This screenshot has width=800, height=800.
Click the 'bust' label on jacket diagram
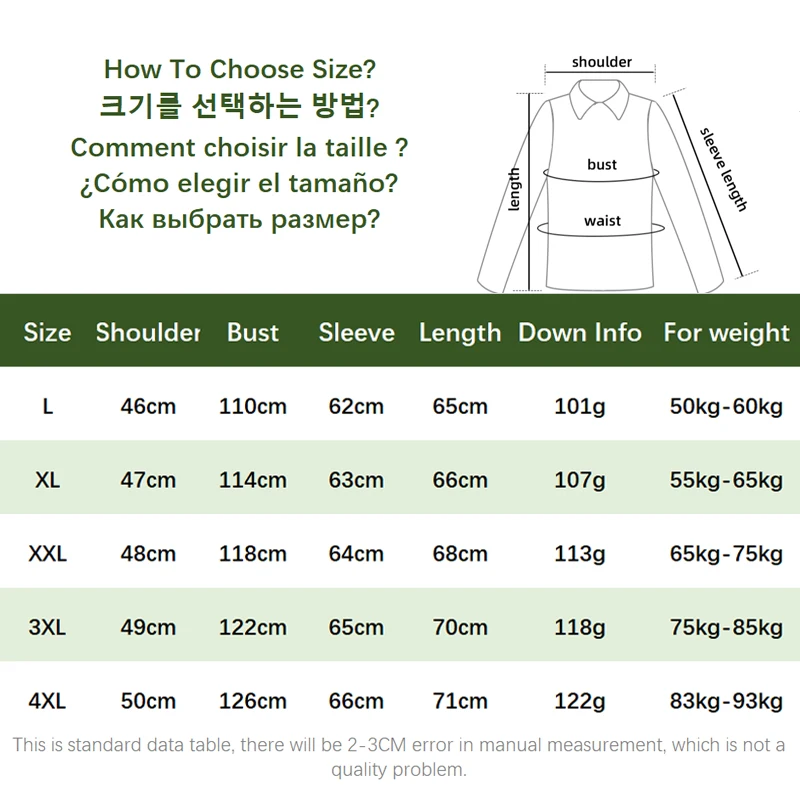(602, 165)
